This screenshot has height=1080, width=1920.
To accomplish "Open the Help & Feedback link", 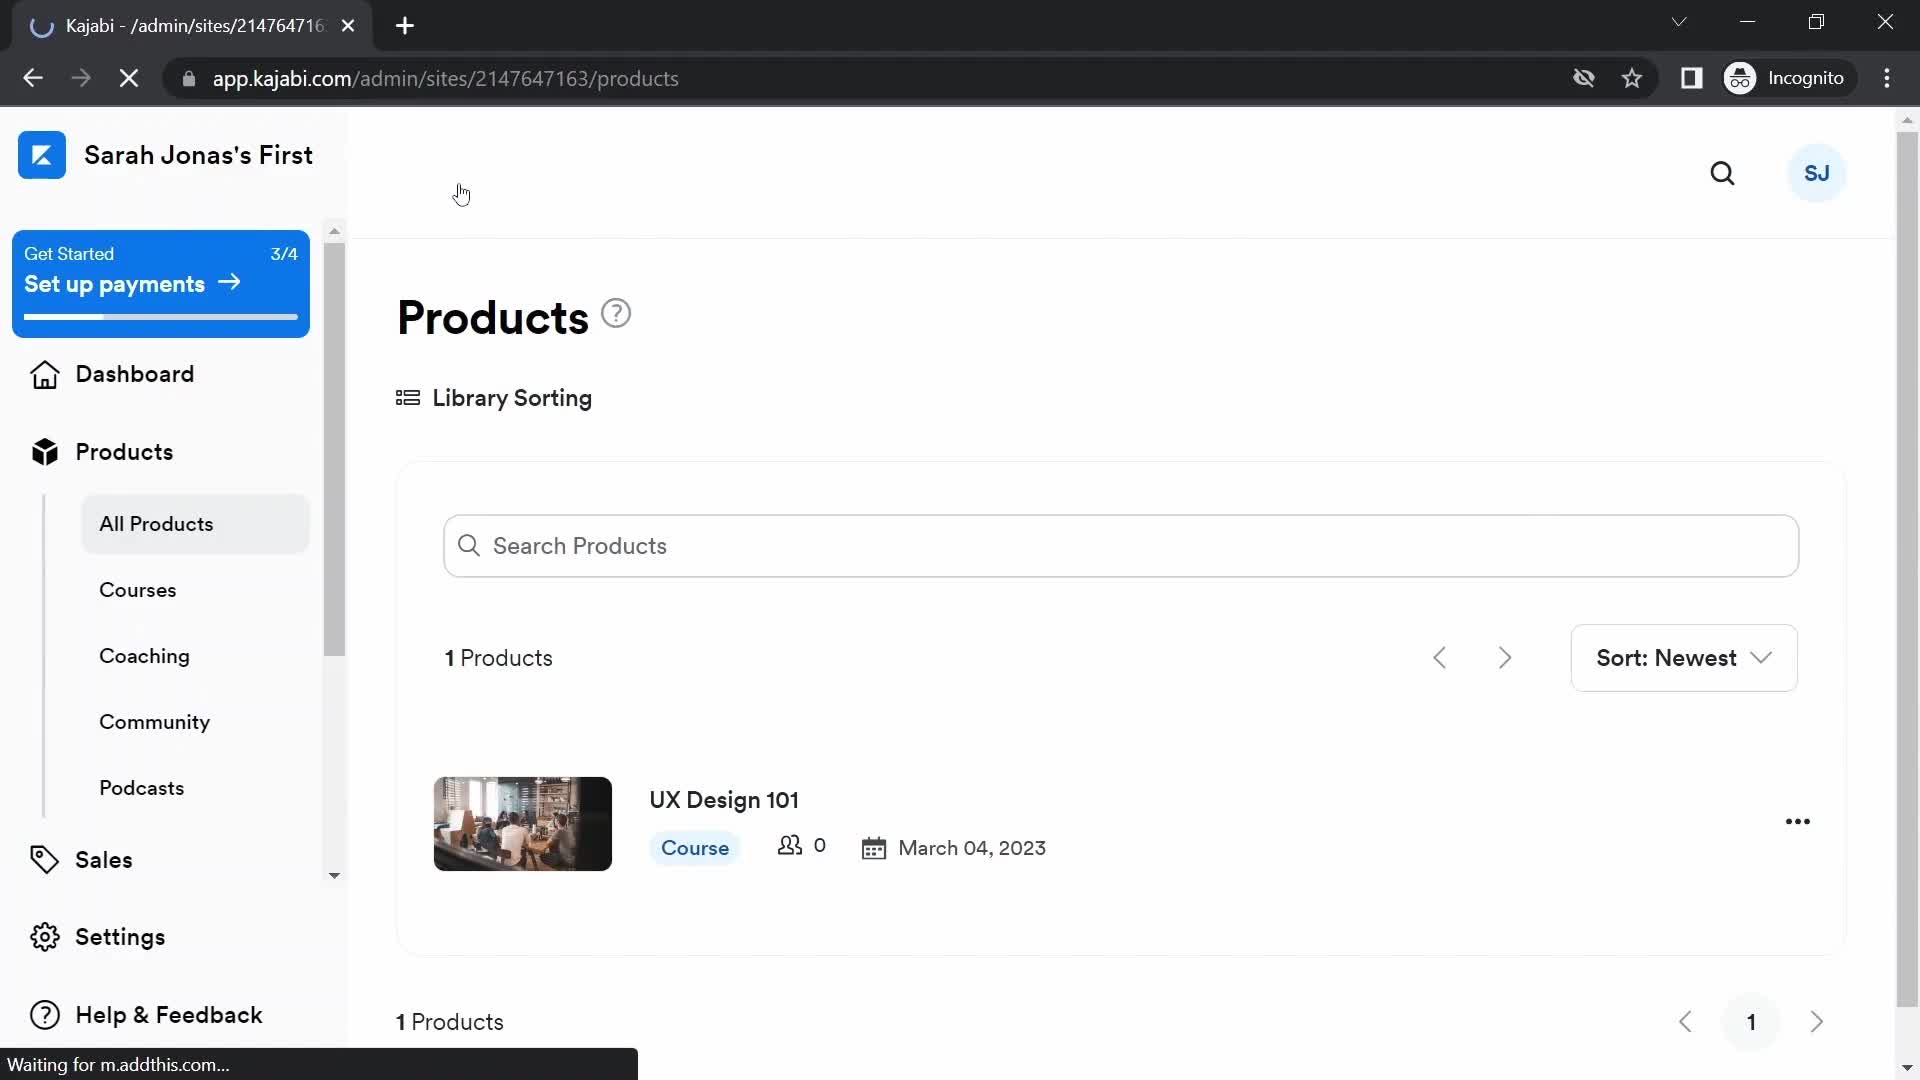I will pyautogui.click(x=169, y=1015).
